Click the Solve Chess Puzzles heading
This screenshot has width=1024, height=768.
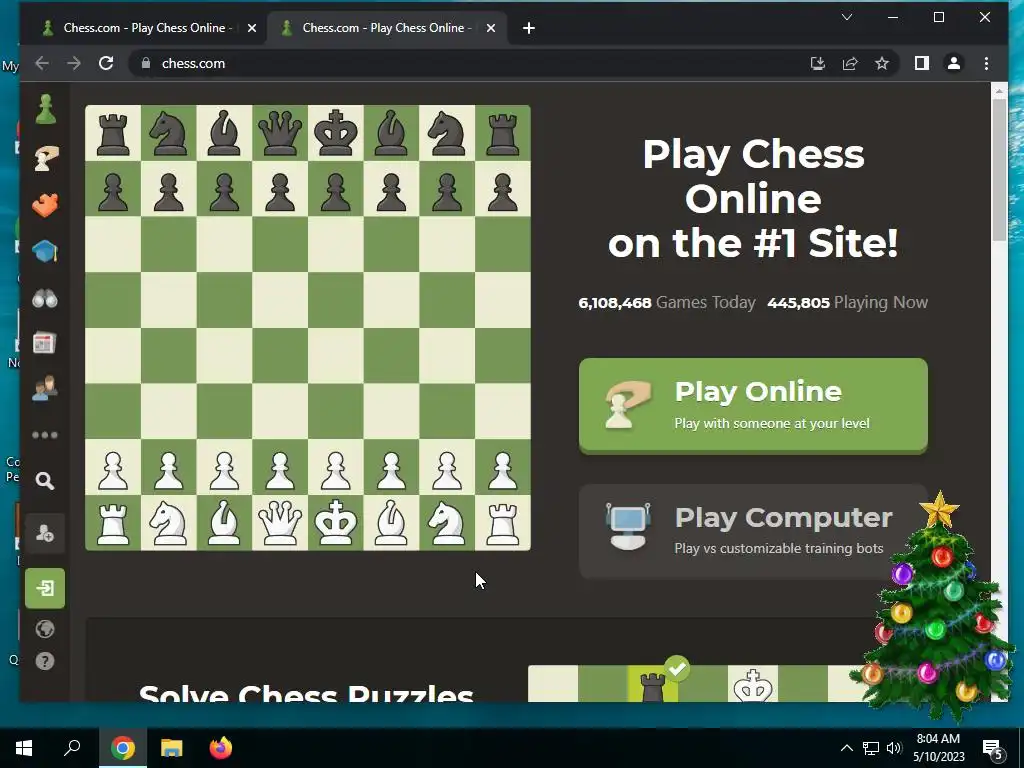point(306,693)
